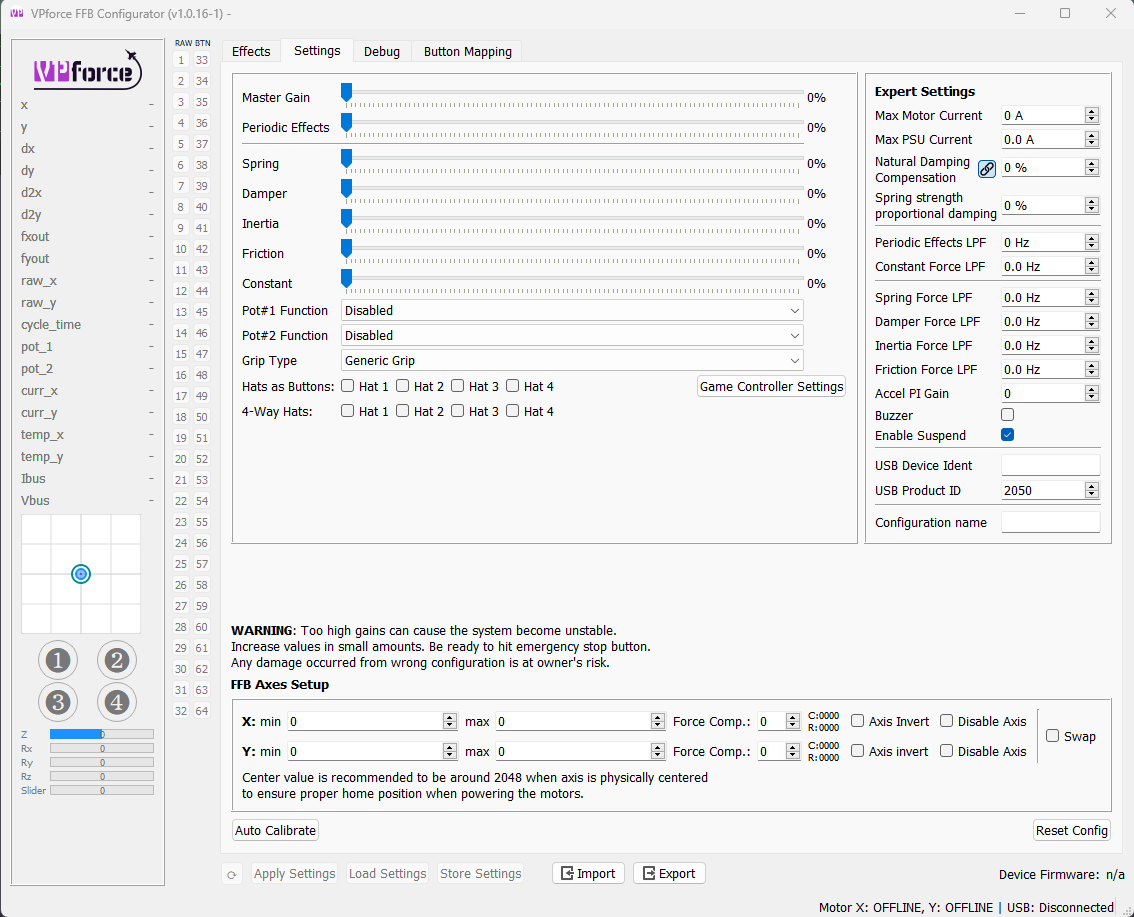The height and width of the screenshot is (917, 1134).
Task: Click round joystick button 1
Action: click(58, 660)
